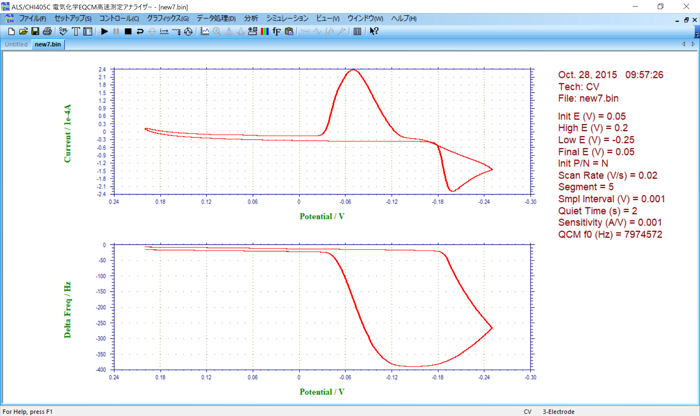Open the ウインドウ (Window) menu

(x=365, y=18)
